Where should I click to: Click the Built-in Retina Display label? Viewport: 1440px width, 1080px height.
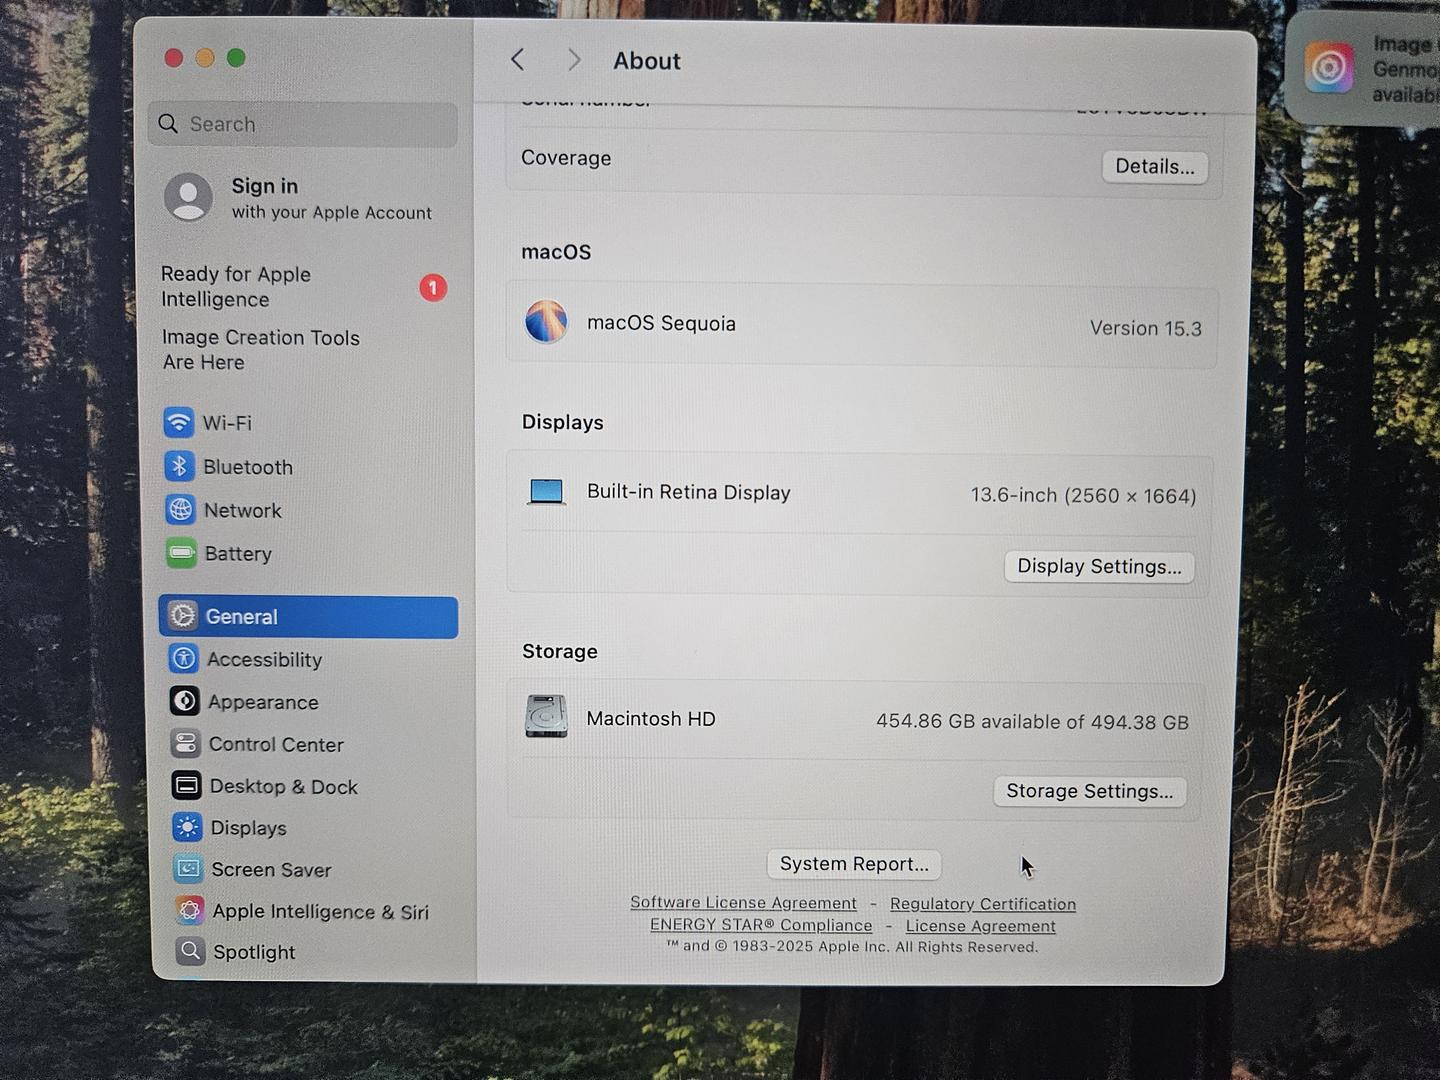[689, 492]
